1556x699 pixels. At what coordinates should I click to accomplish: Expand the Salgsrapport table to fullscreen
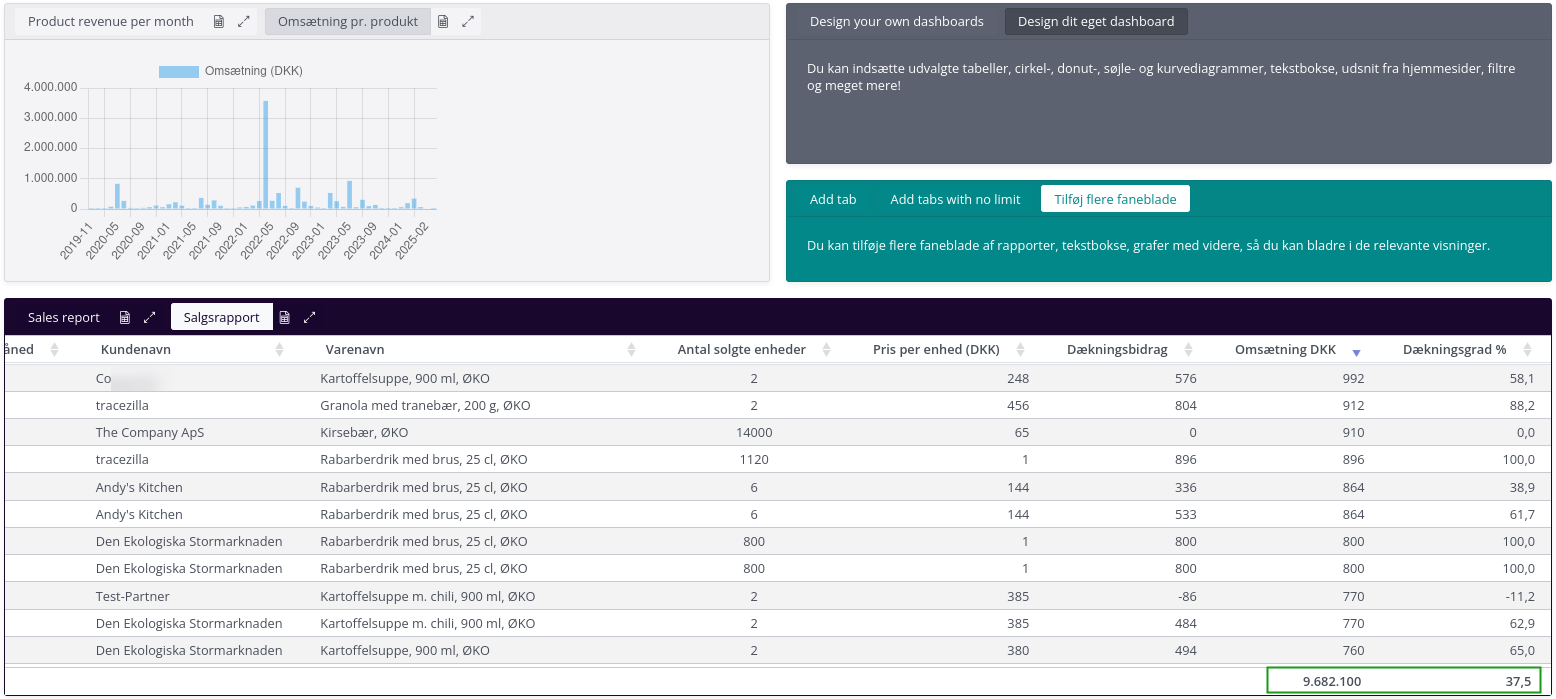coord(309,317)
